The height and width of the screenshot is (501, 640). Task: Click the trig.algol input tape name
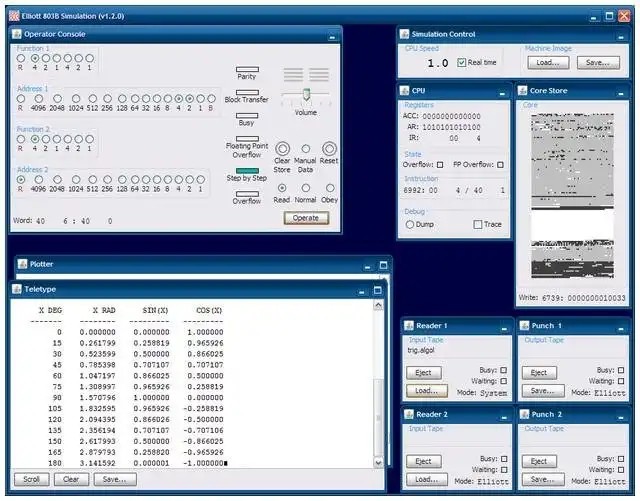point(421,350)
